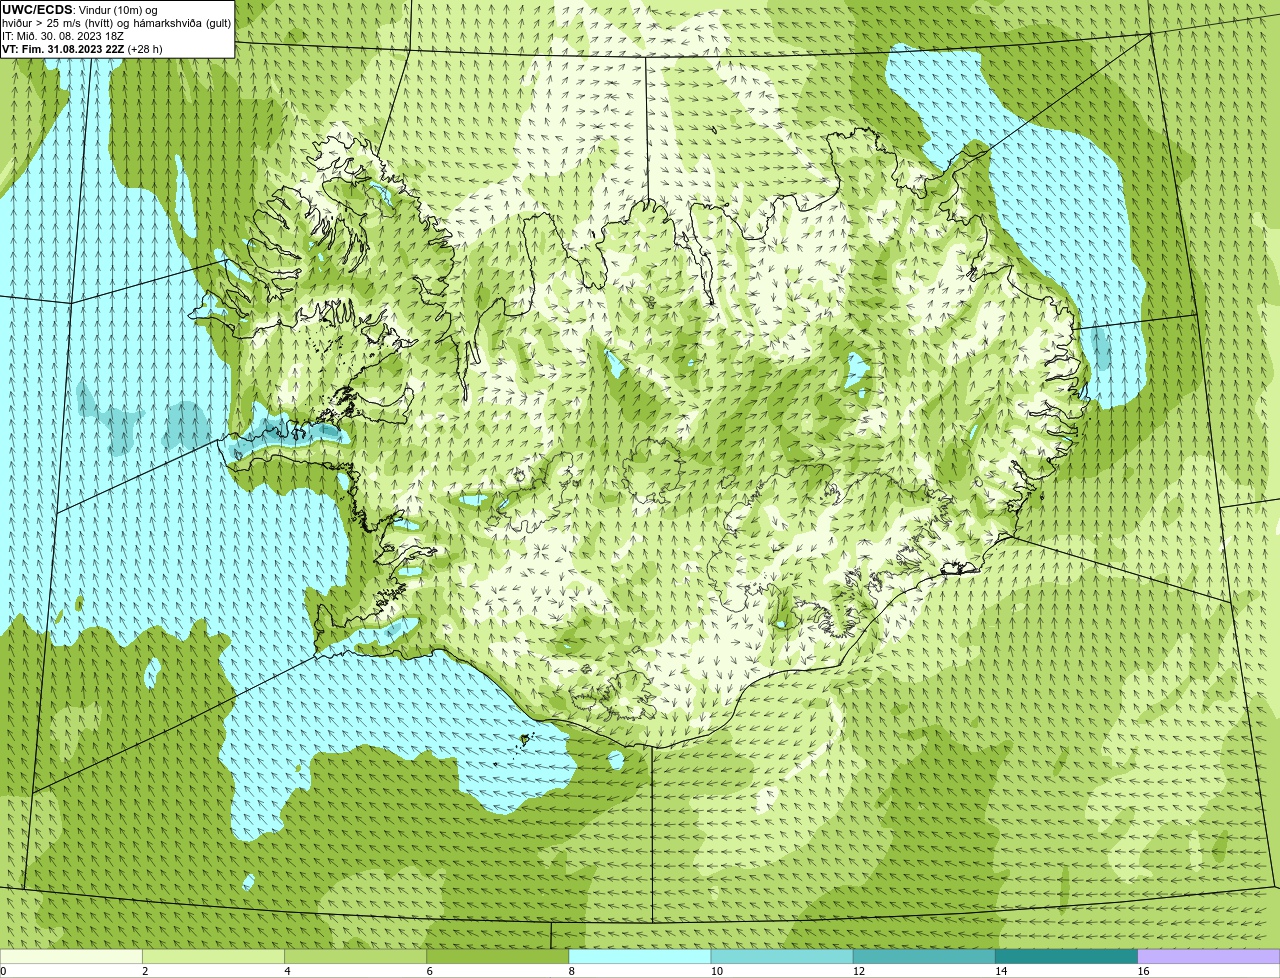
Task: Click the 12–14 m/s teal legend swatch
Action: [924, 956]
